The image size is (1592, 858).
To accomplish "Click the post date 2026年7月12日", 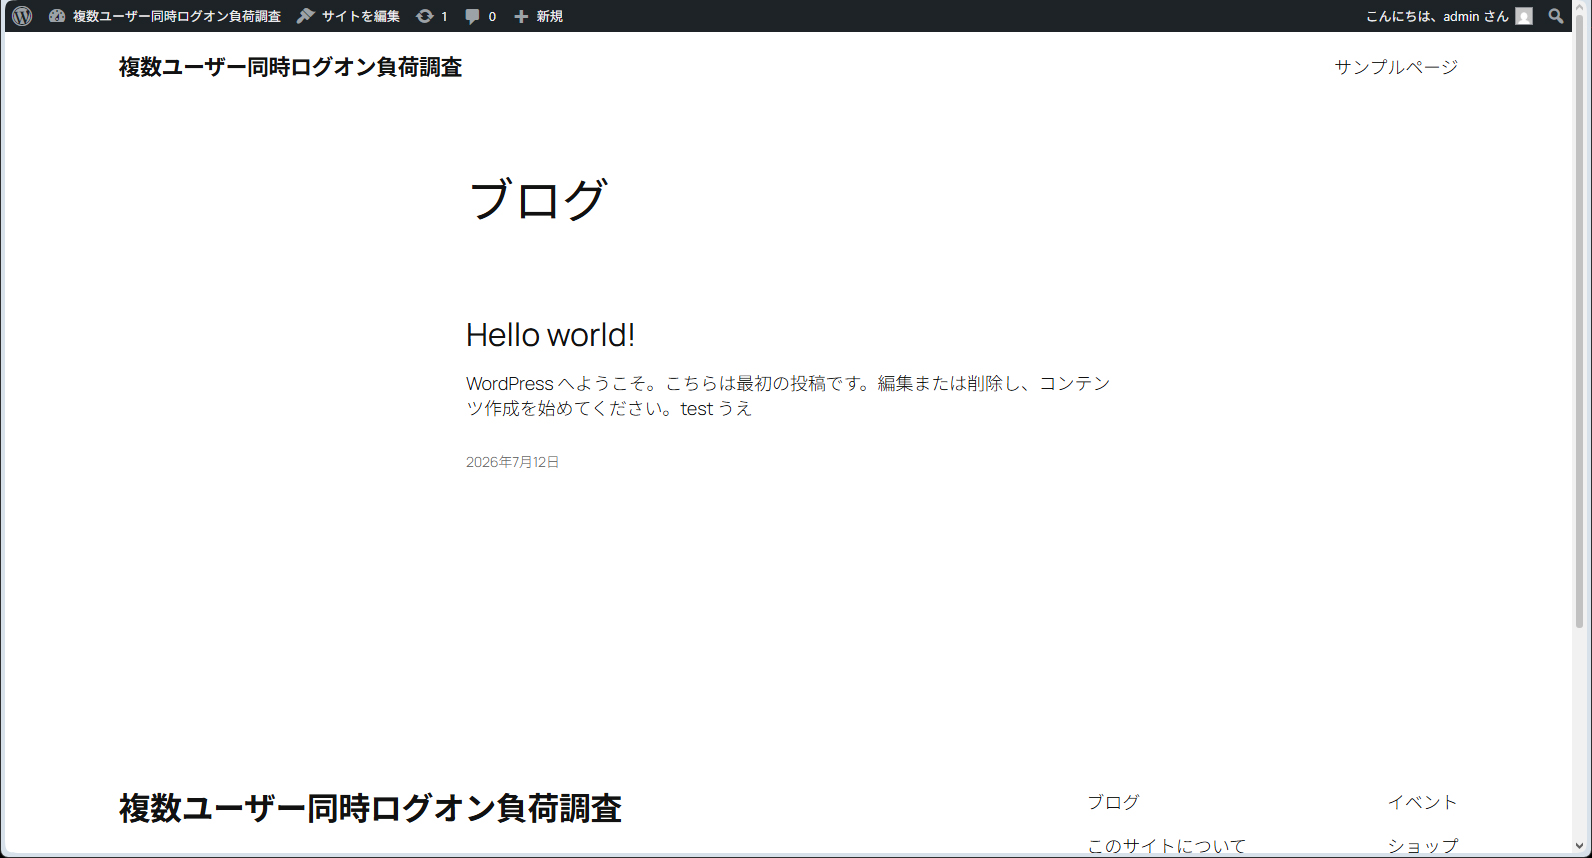I will [x=512, y=462].
